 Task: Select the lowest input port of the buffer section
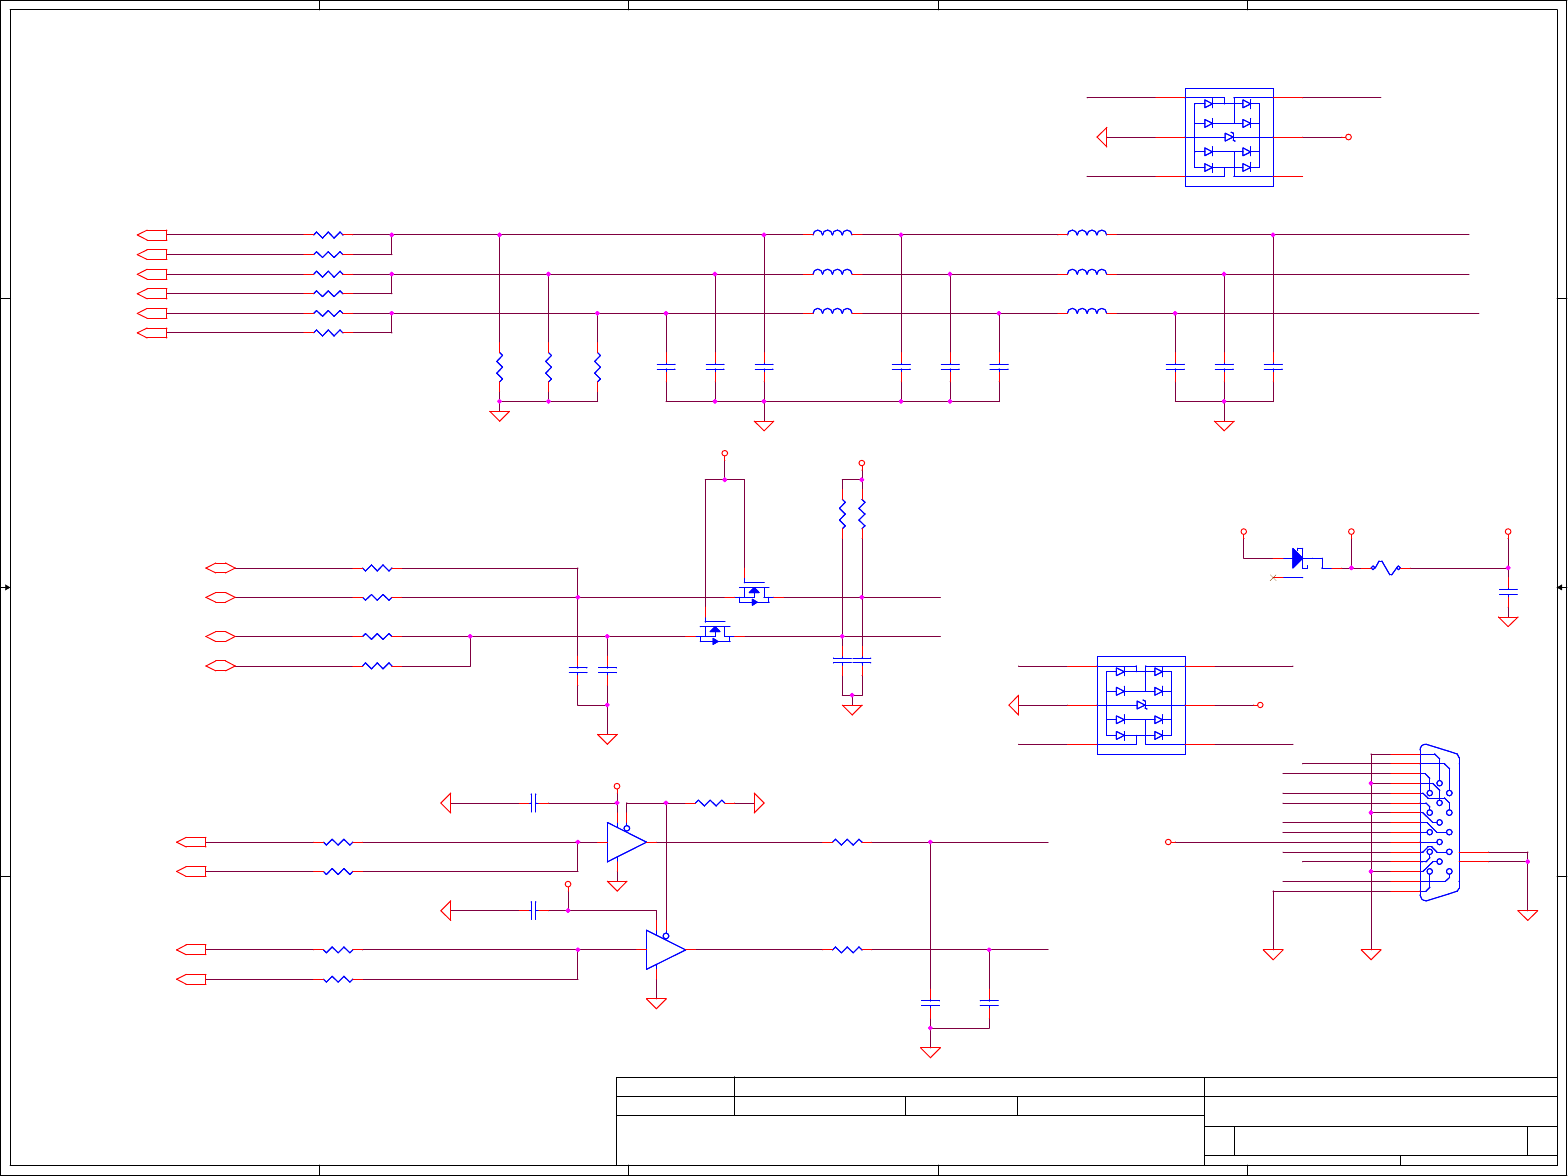tap(191, 980)
